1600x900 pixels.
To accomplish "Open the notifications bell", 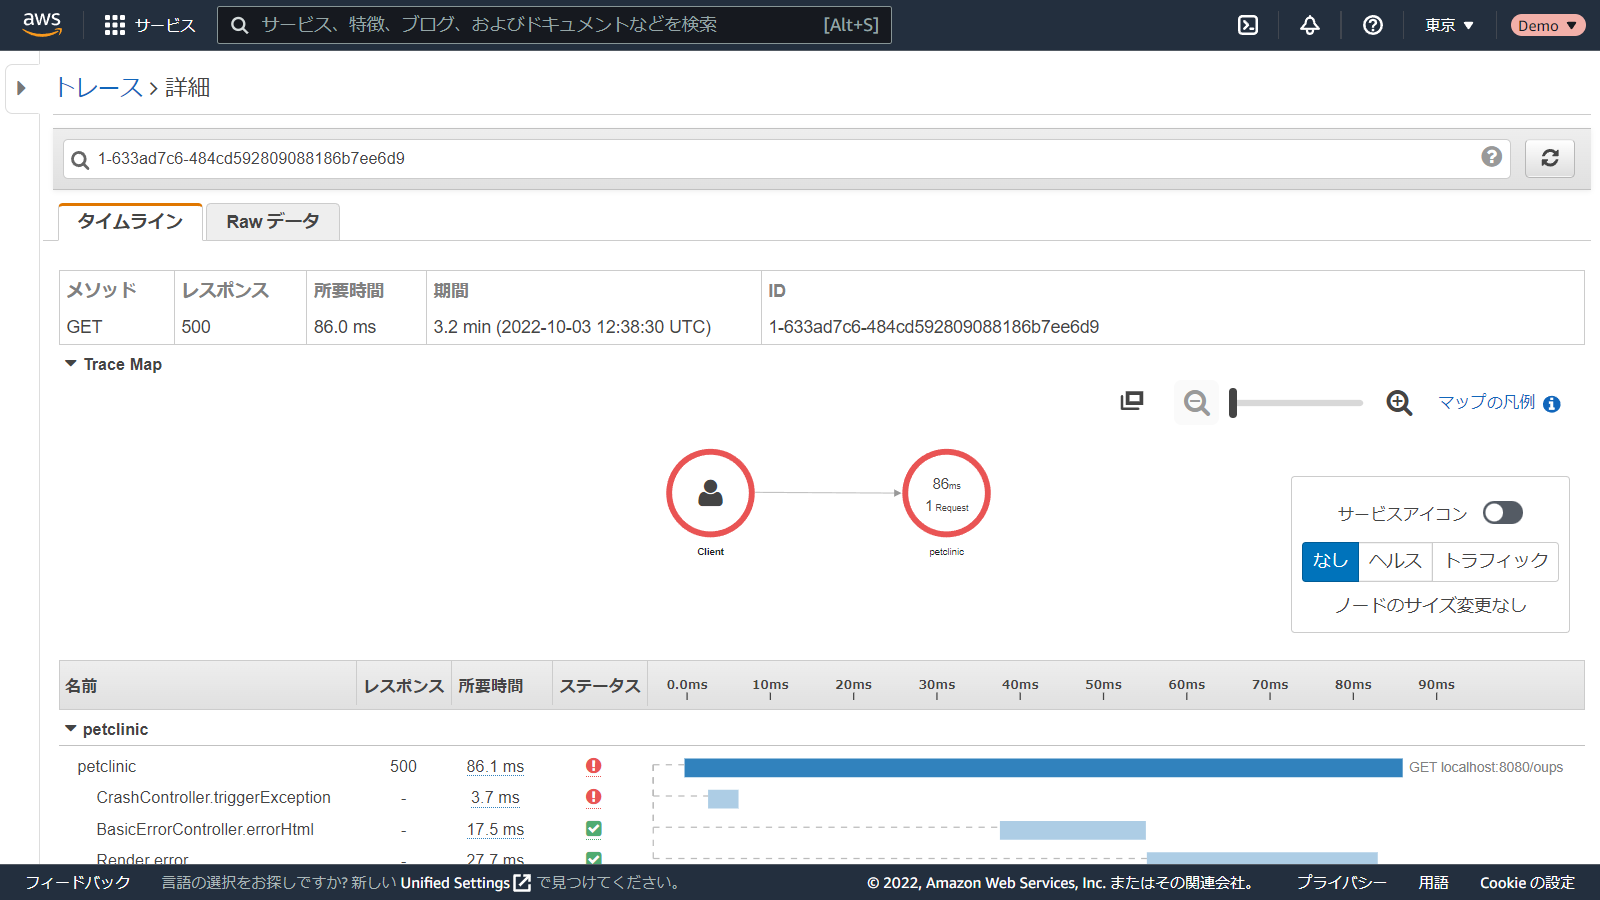I will click(1309, 25).
